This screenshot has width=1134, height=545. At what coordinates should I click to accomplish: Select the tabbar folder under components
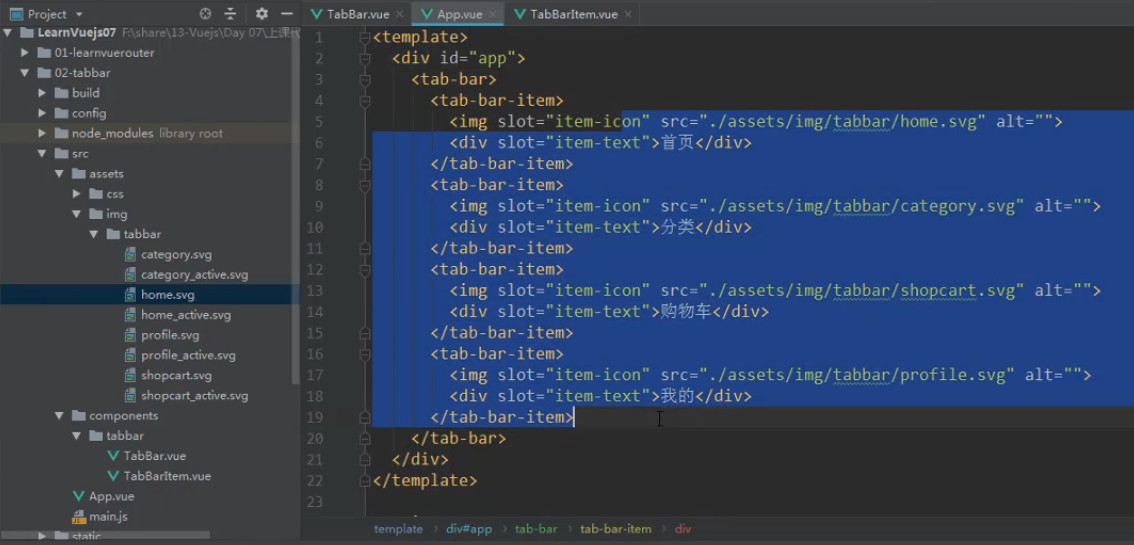pos(124,436)
